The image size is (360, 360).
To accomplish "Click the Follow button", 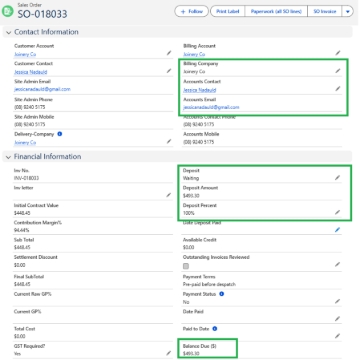I will pos(191,11).
